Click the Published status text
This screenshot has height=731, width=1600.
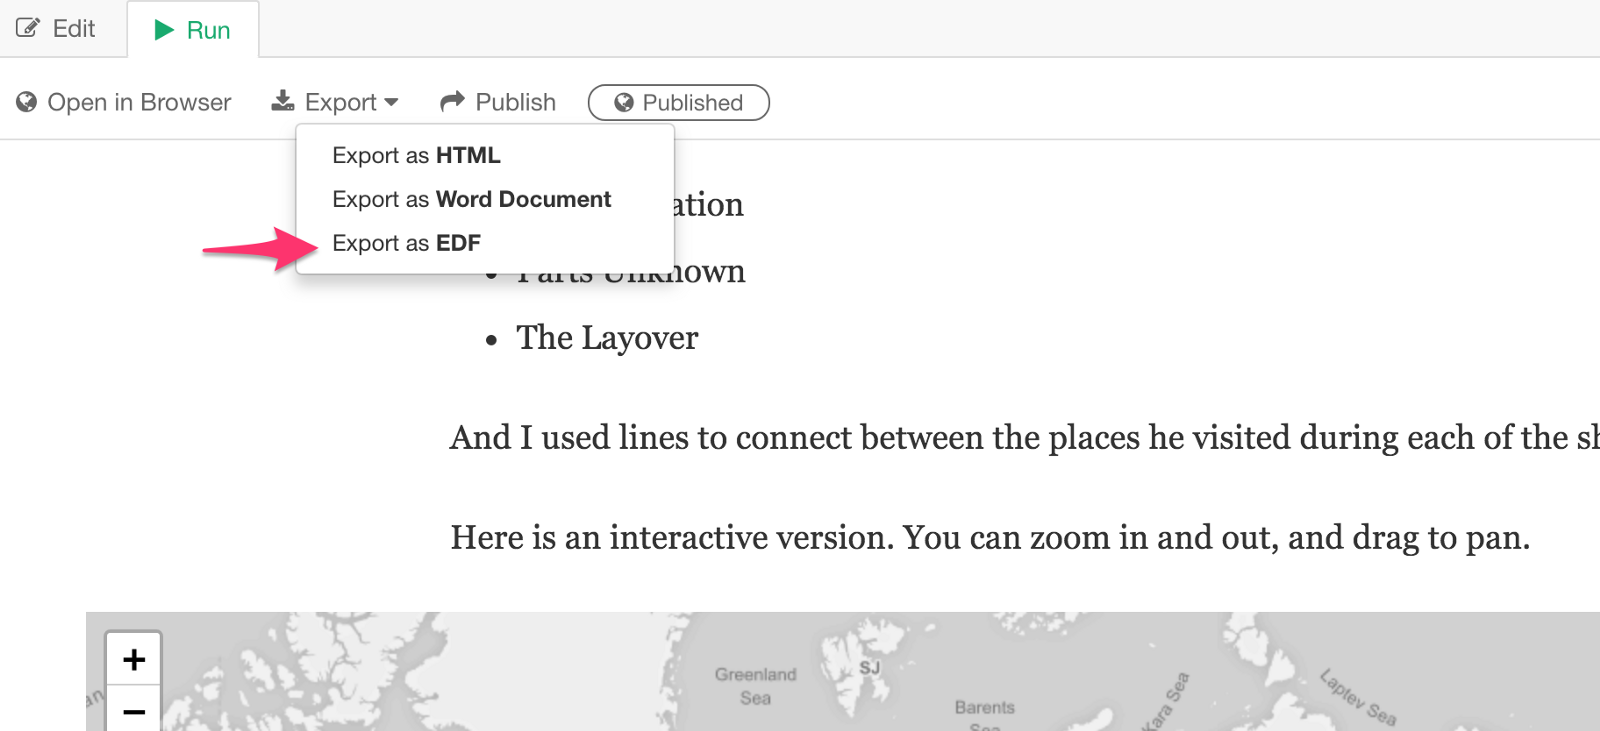coord(692,102)
